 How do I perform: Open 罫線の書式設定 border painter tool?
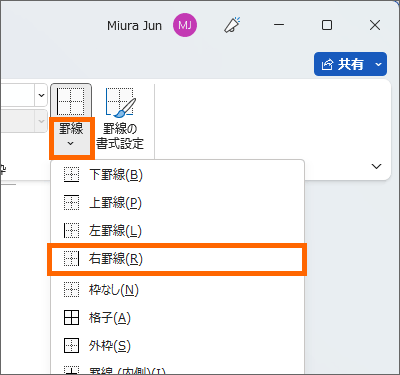[x=120, y=119]
